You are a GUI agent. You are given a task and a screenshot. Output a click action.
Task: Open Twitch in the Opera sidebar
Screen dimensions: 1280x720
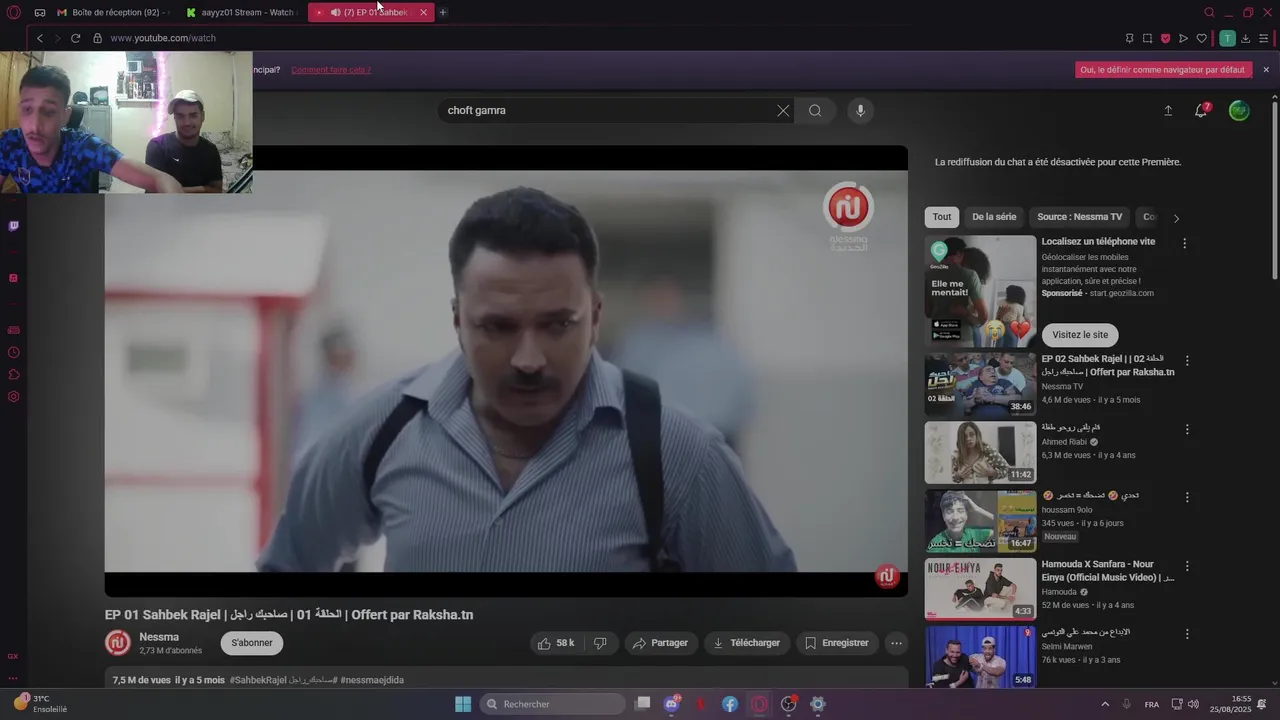click(x=13, y=226)
